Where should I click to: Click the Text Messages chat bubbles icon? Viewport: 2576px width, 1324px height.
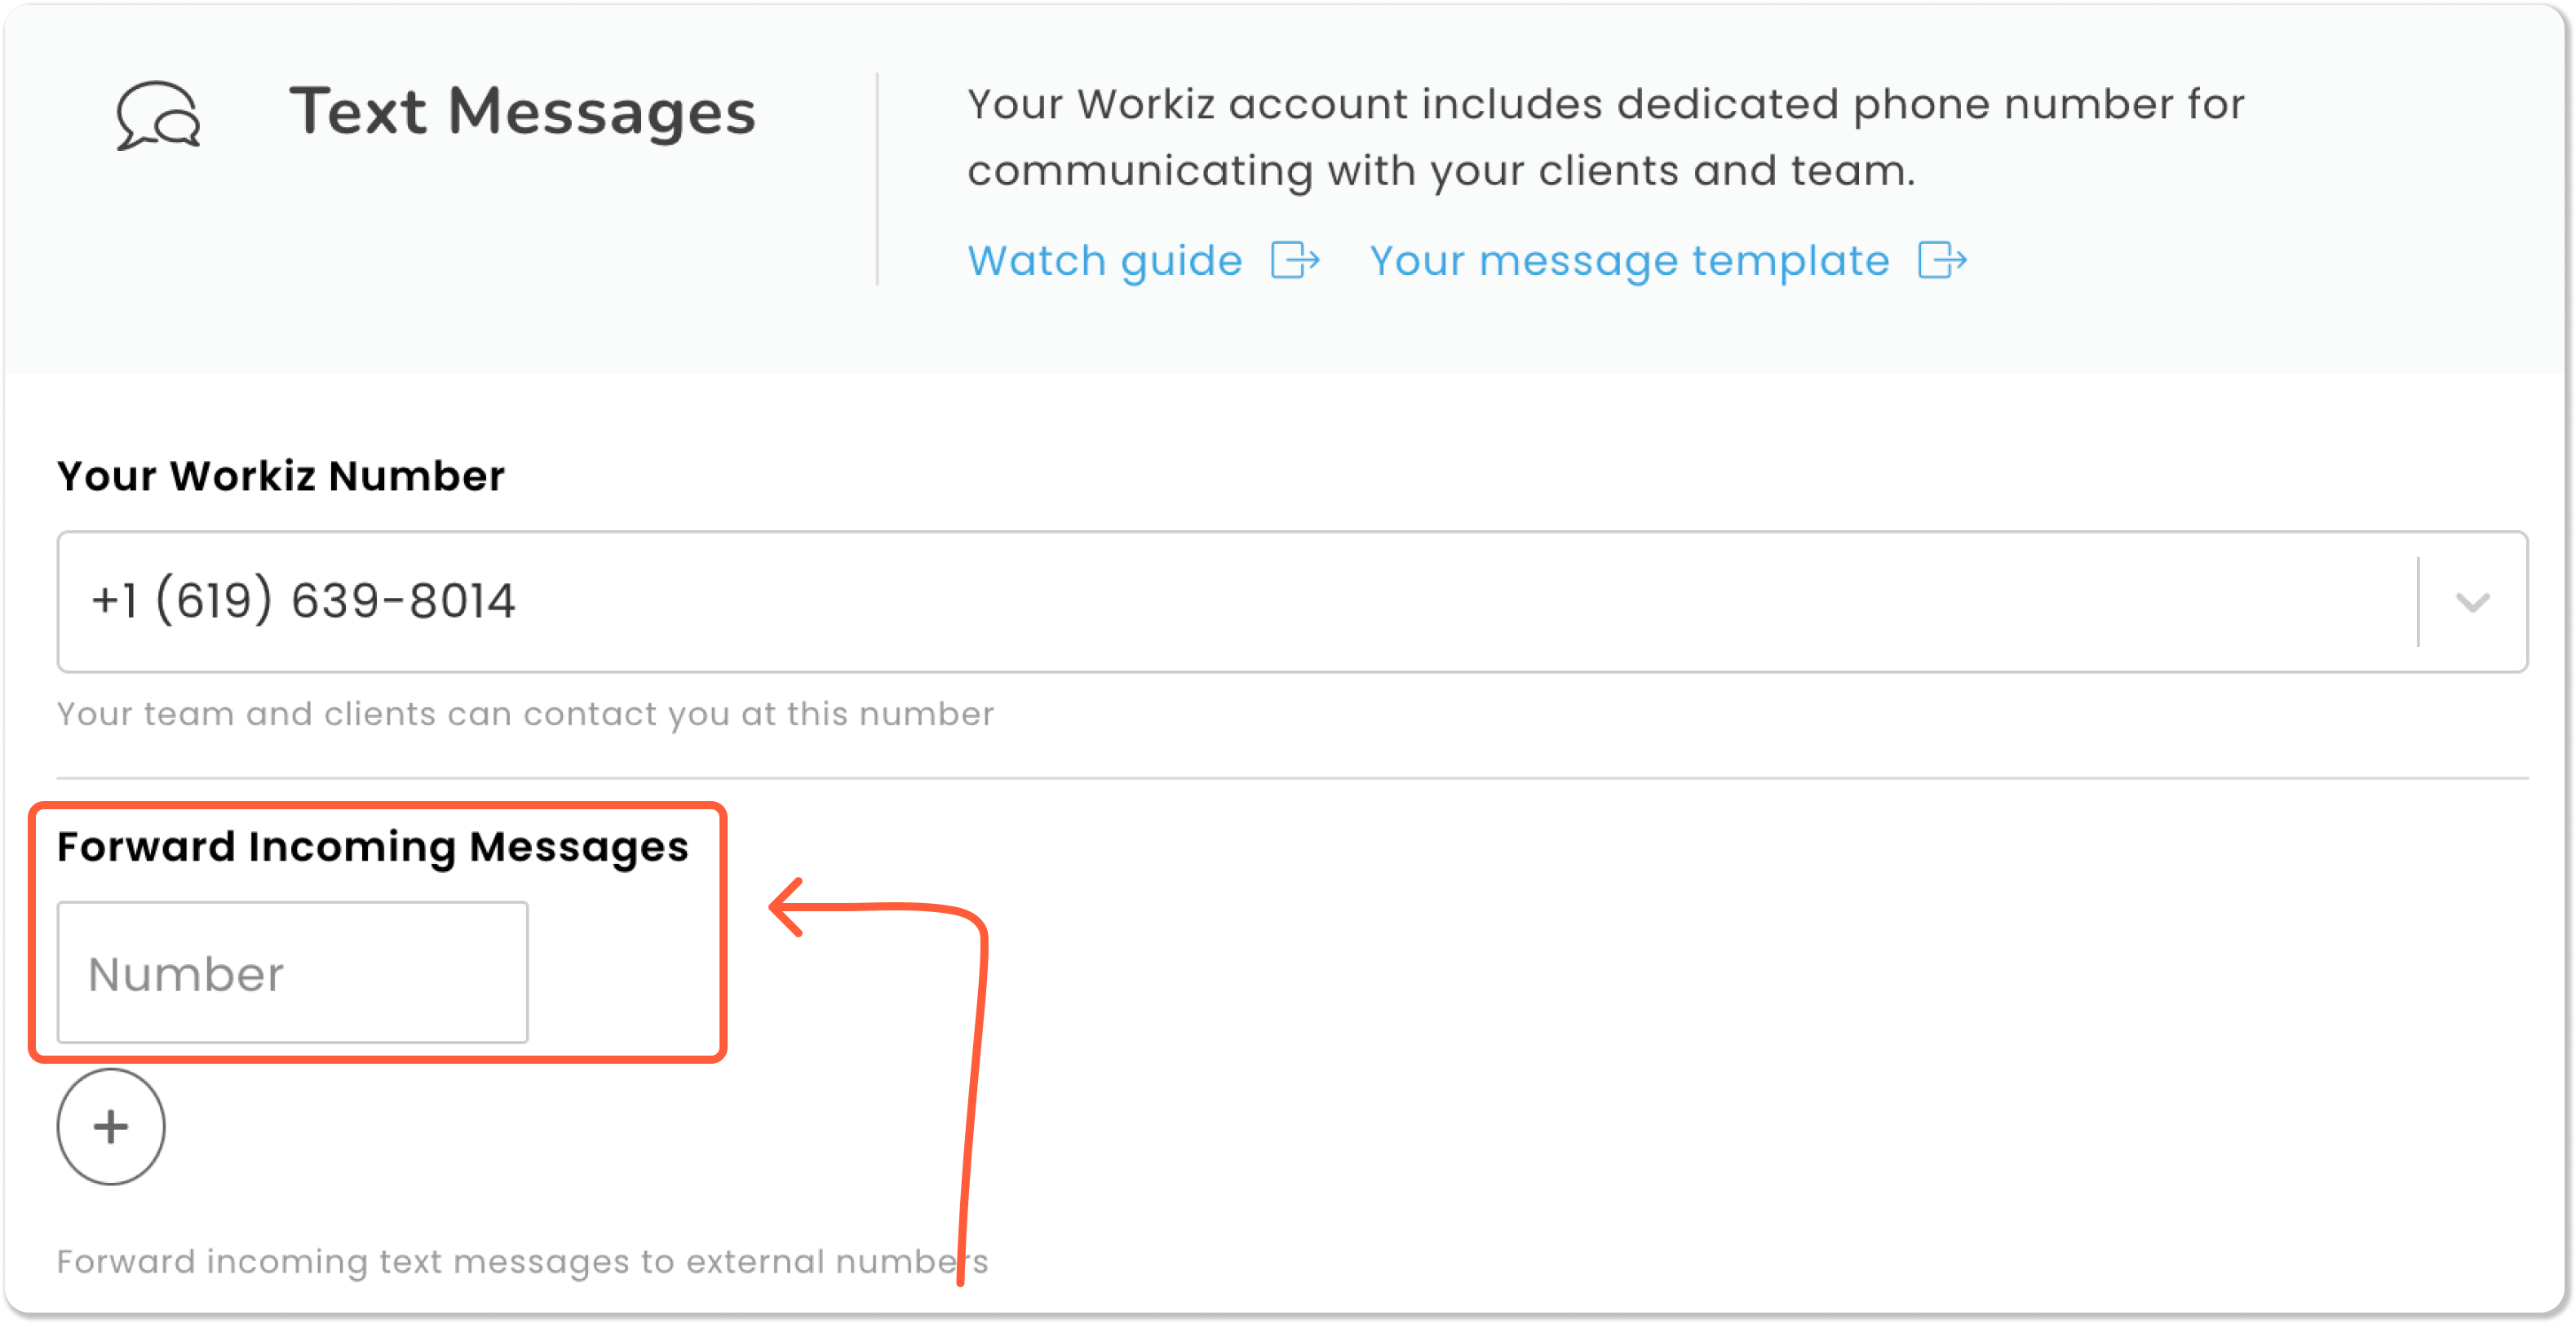click(x=158, y=115)
